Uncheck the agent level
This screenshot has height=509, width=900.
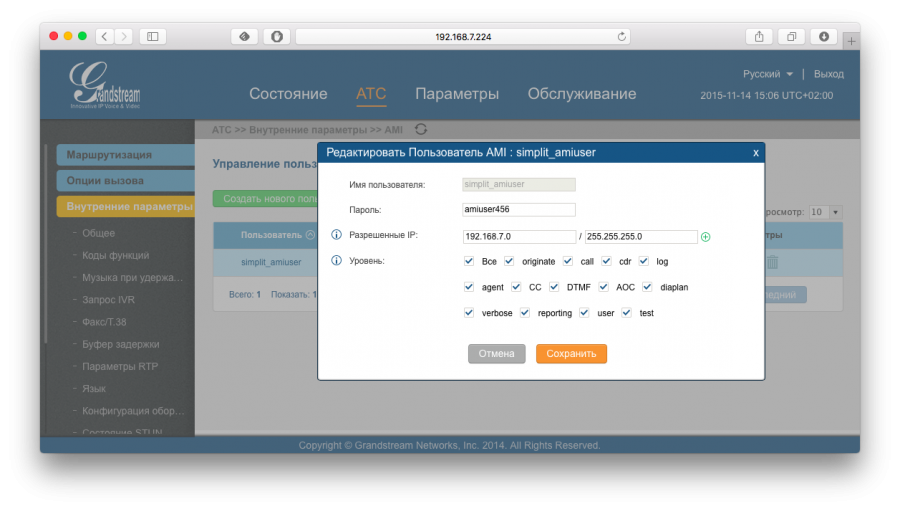click(x=469, y=287)
